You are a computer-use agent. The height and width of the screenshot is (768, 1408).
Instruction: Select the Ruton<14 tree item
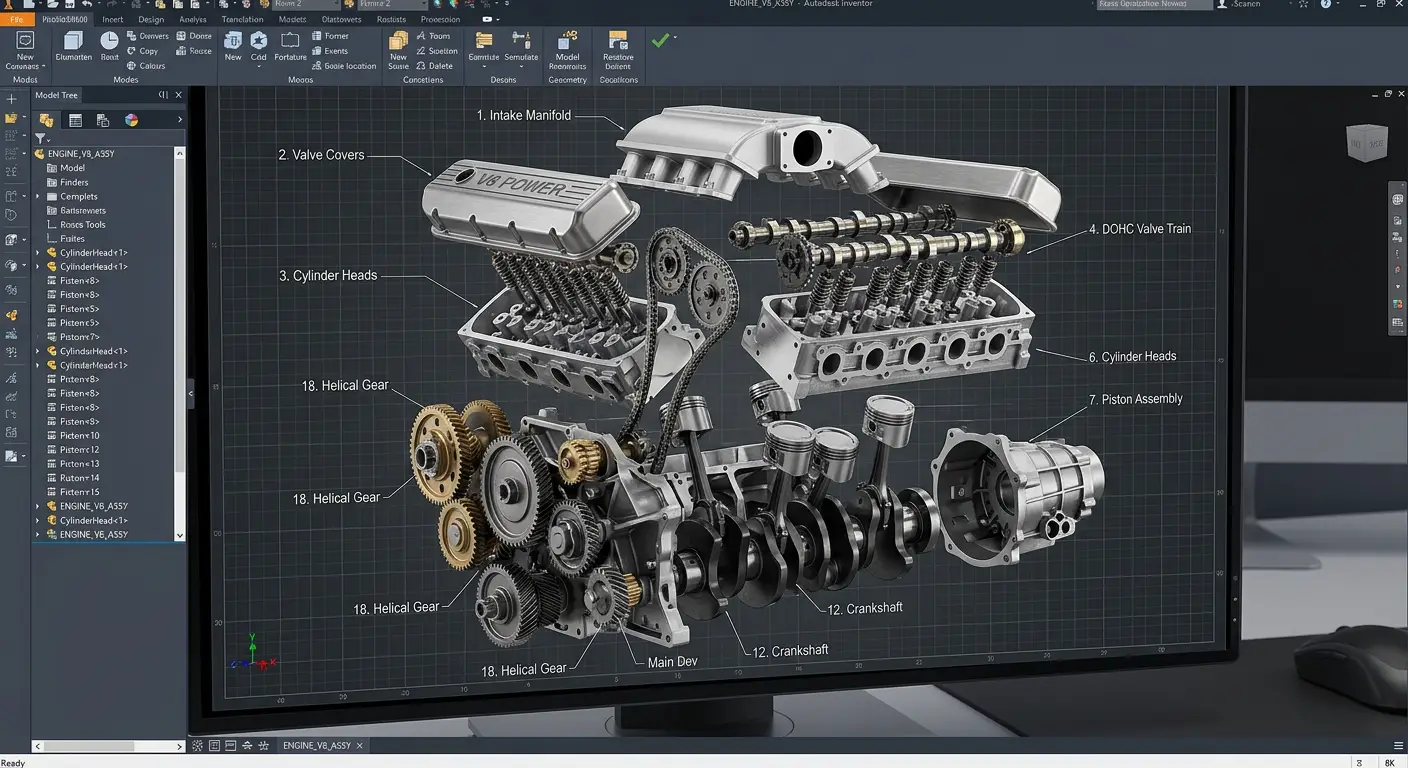click(x=80, y=478)
